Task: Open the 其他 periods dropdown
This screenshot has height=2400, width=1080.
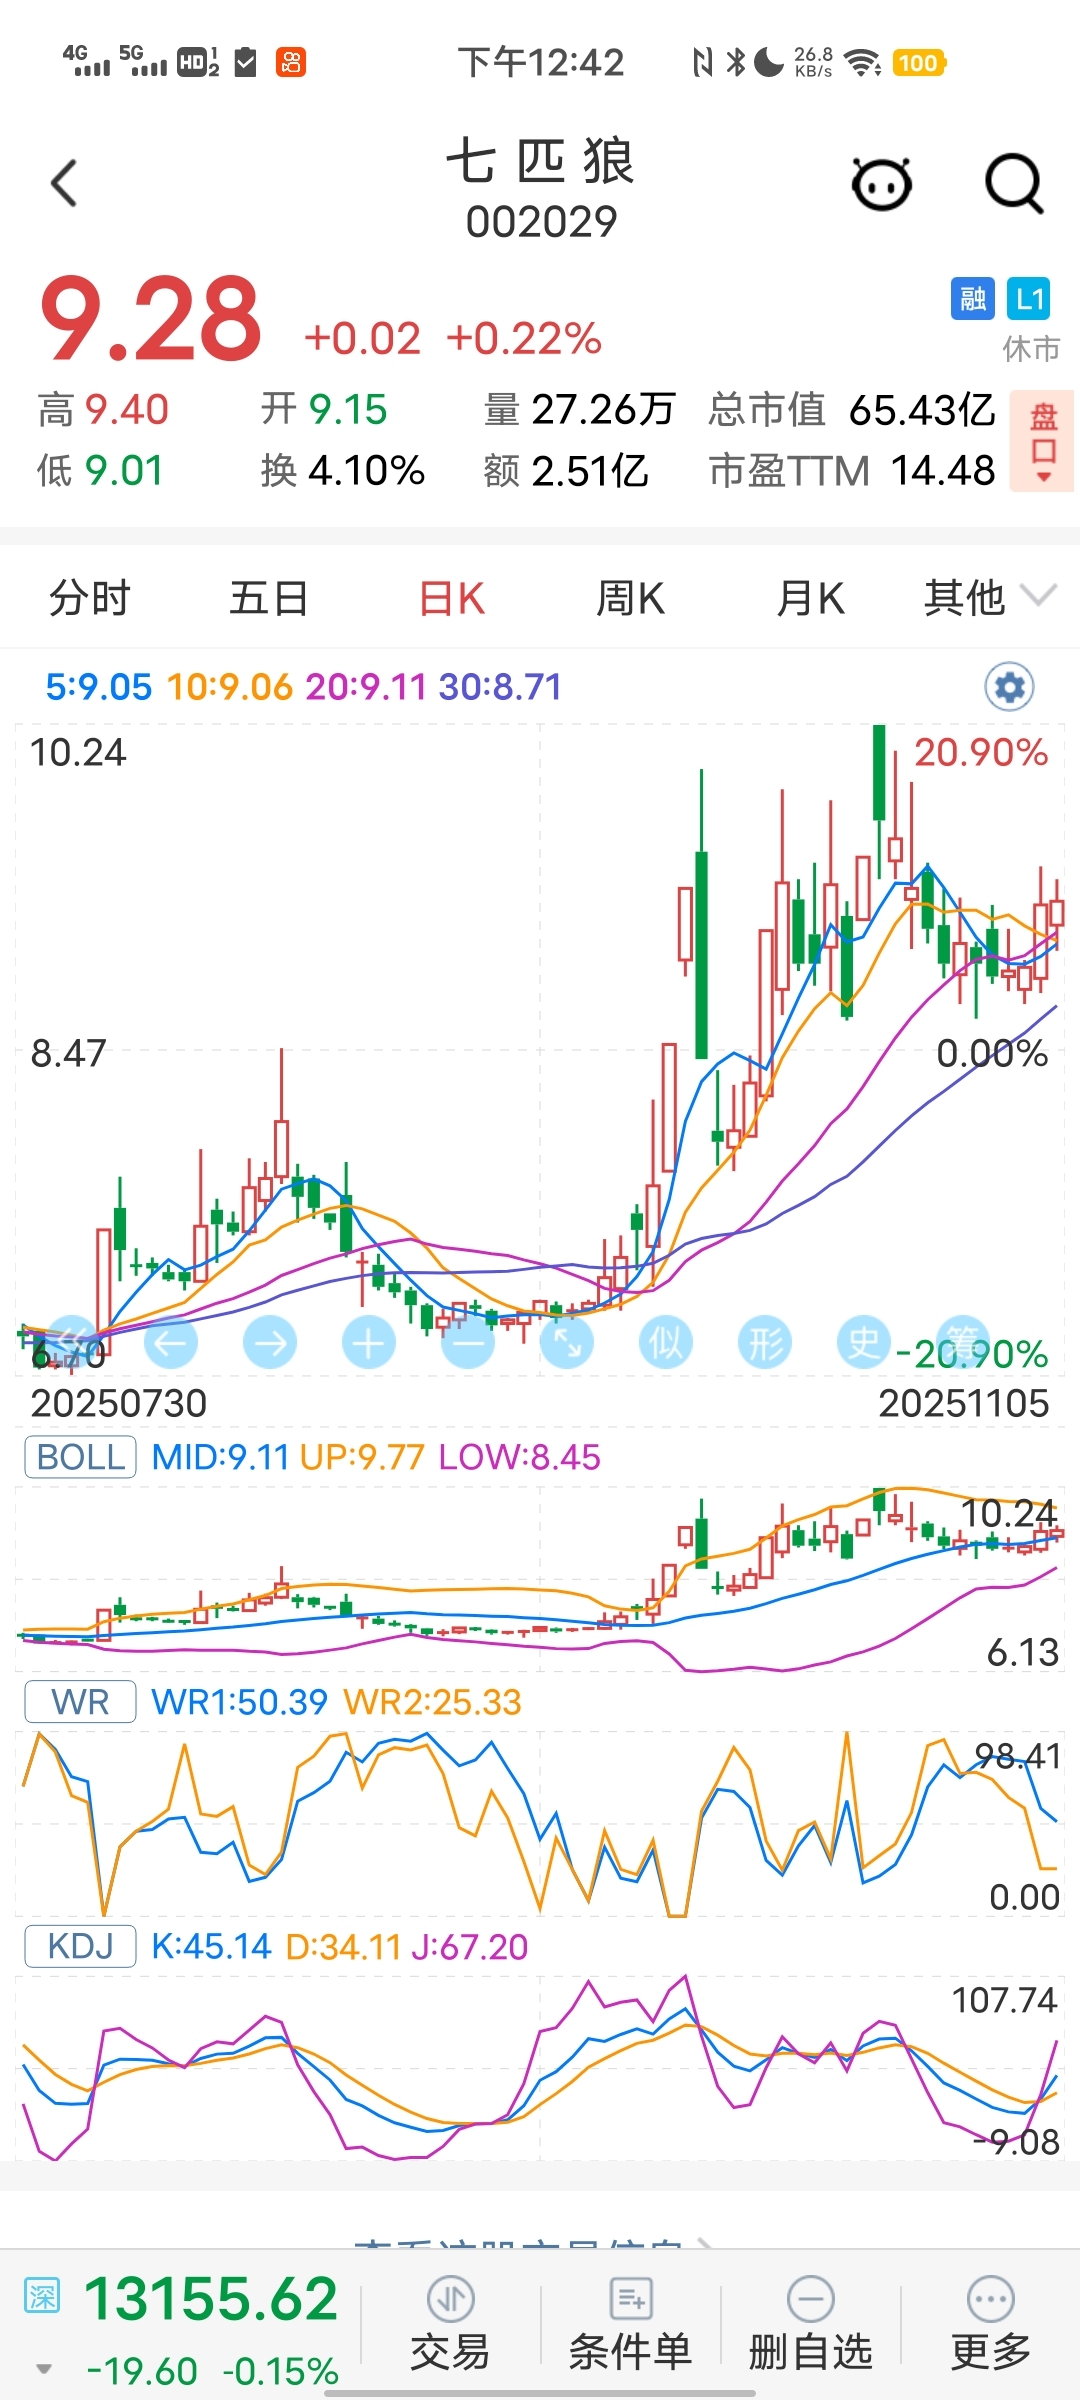Action: 989,598
